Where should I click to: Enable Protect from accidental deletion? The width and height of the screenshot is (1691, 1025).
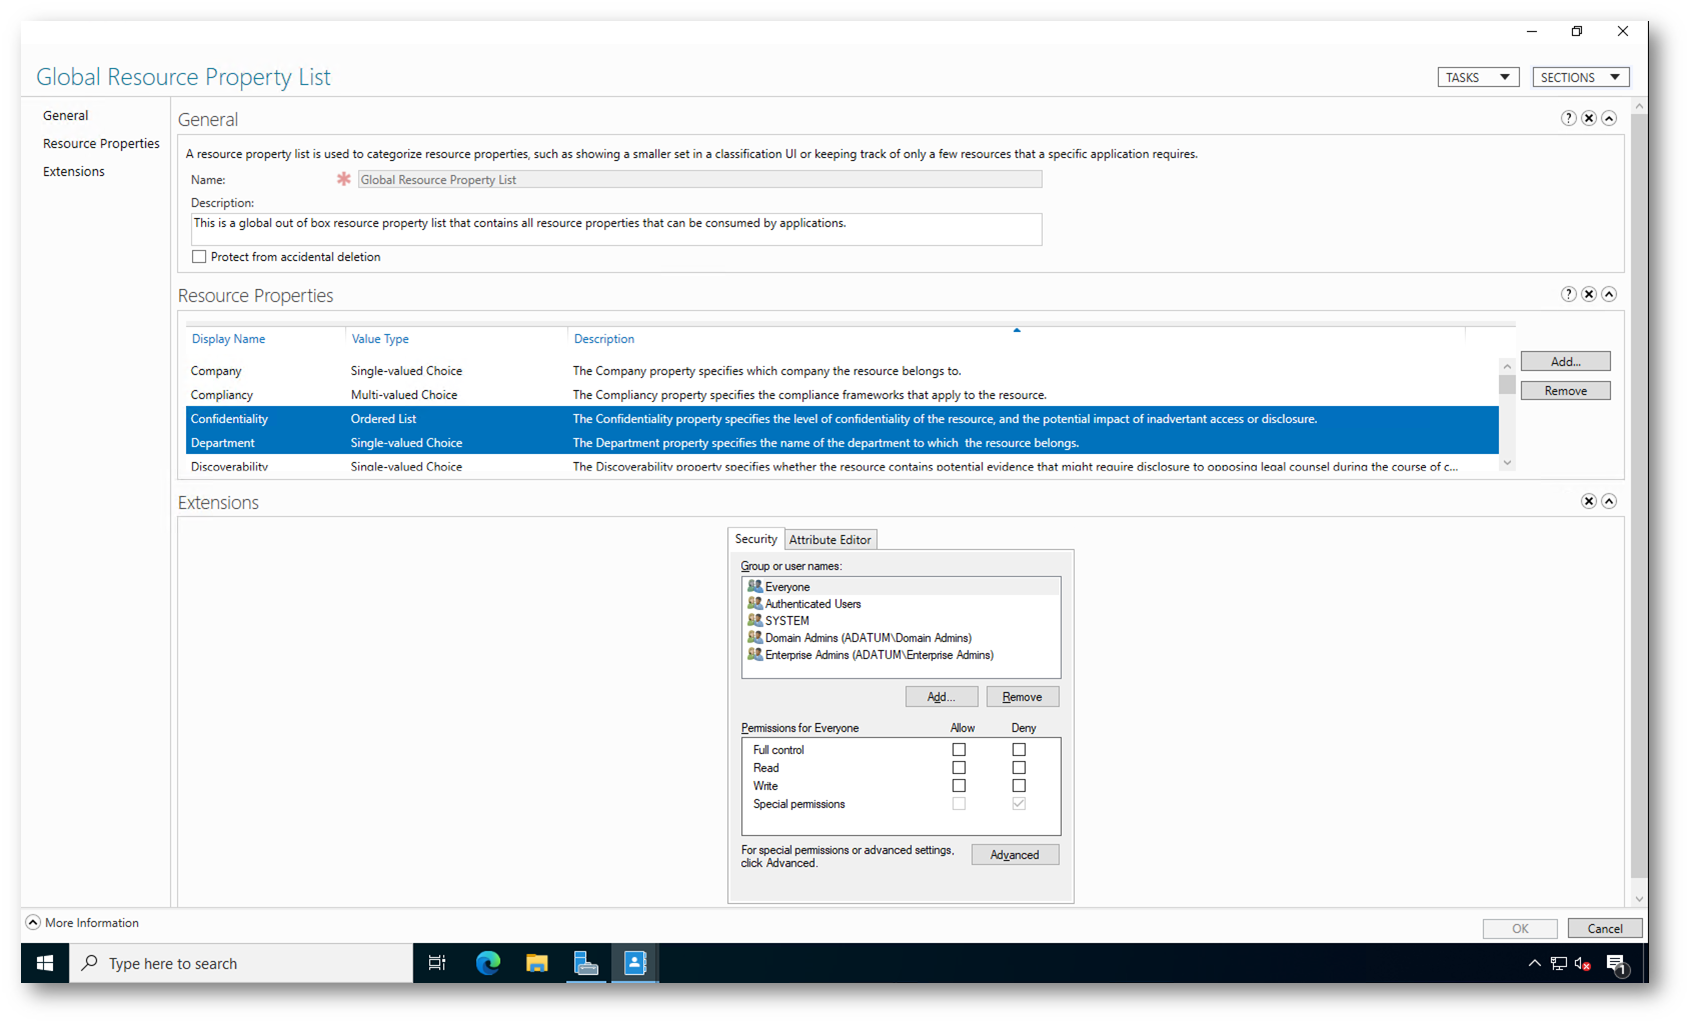200,257
